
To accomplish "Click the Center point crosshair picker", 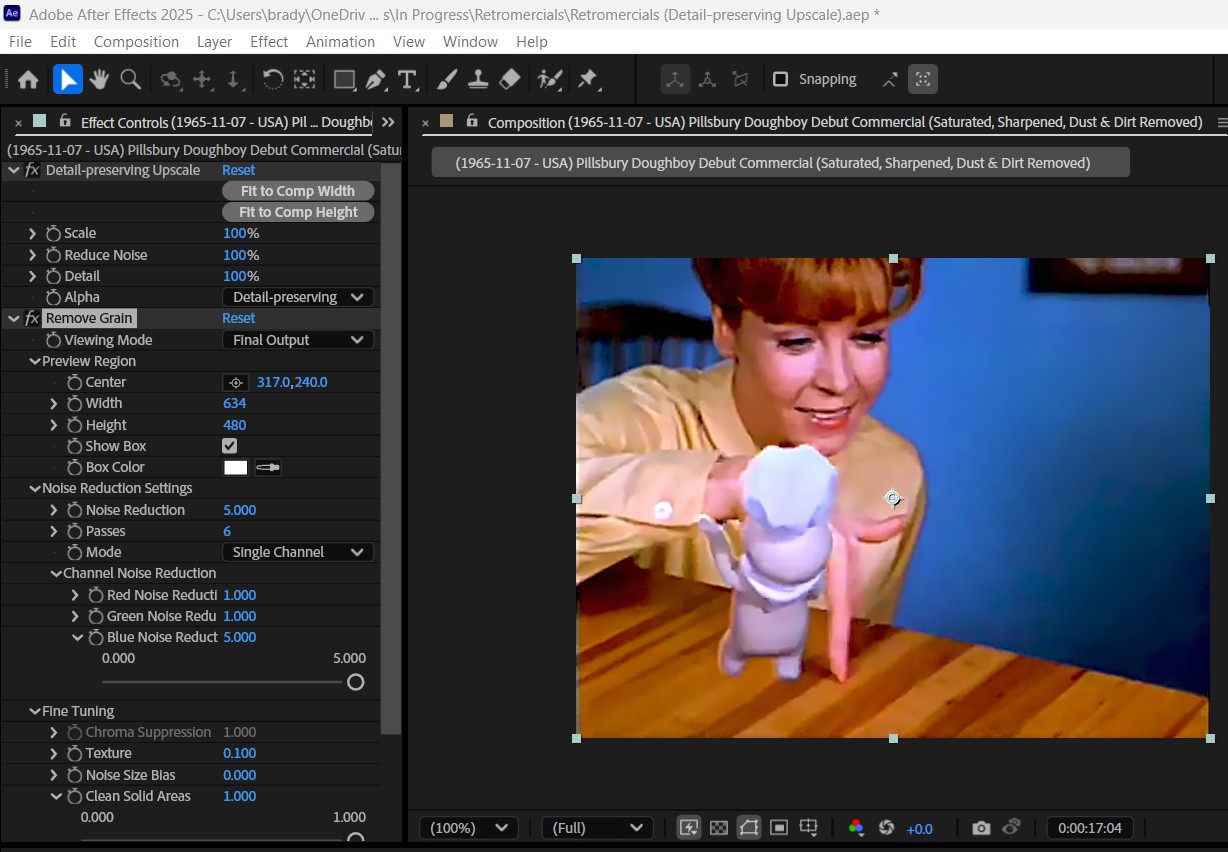I will 236,382.
